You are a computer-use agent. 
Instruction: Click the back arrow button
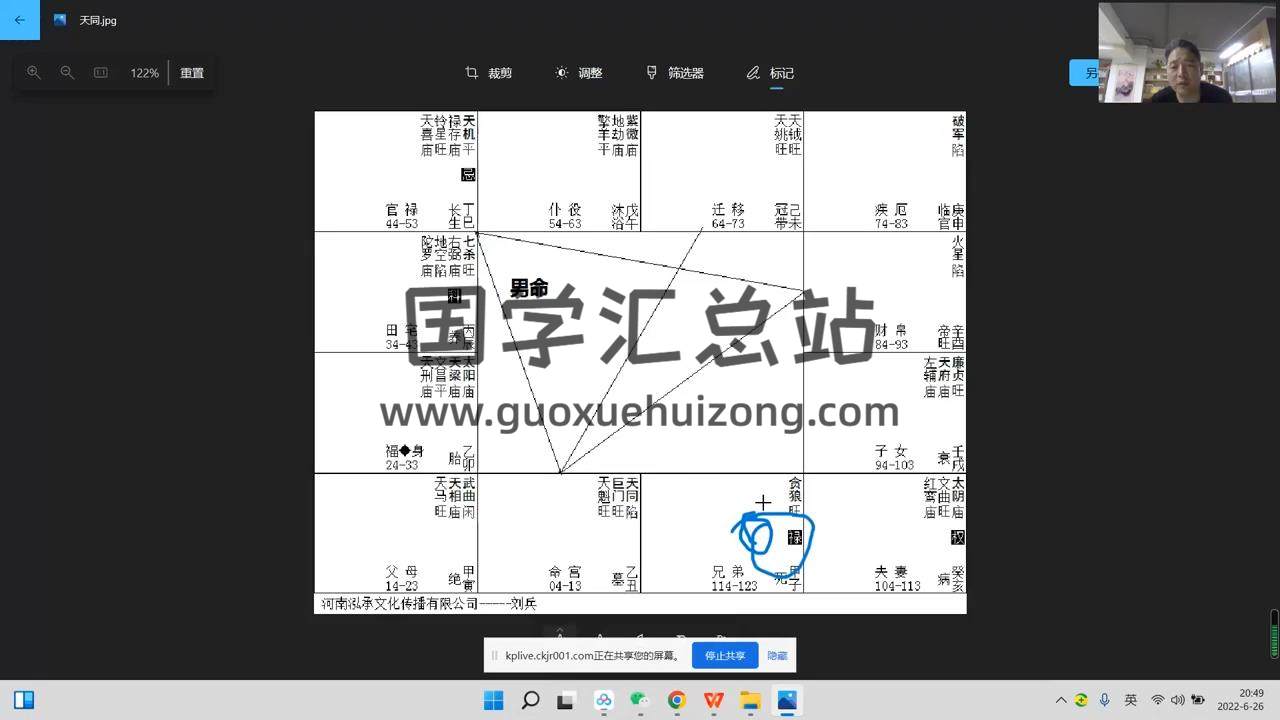point(19,20)
